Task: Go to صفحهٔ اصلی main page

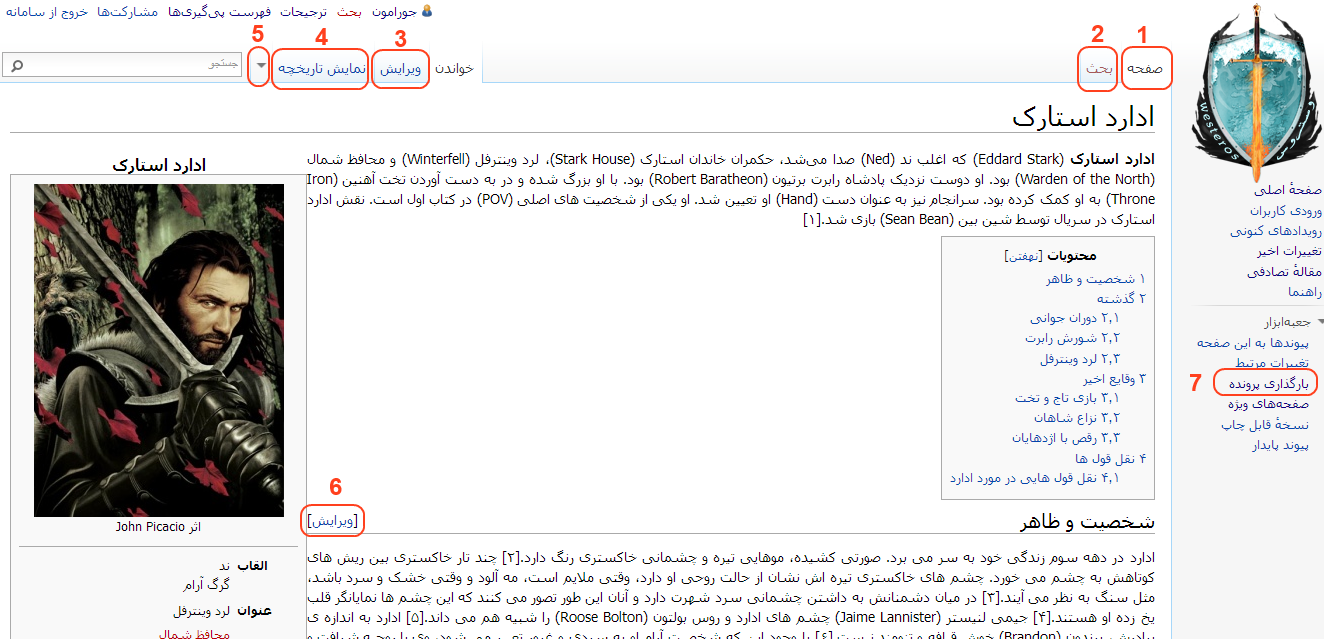Action: pyautogui.click(x=1288, y=189)
